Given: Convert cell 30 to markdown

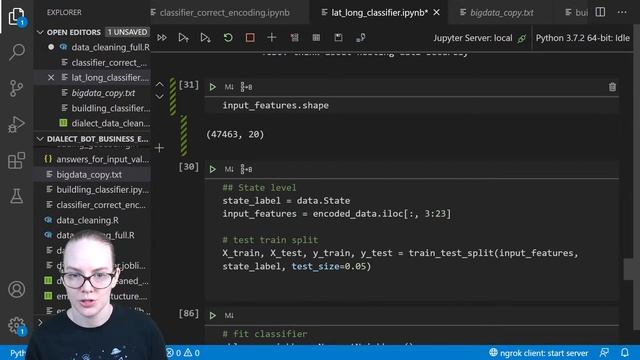Looking at the screenshot, I should [229, 169].
